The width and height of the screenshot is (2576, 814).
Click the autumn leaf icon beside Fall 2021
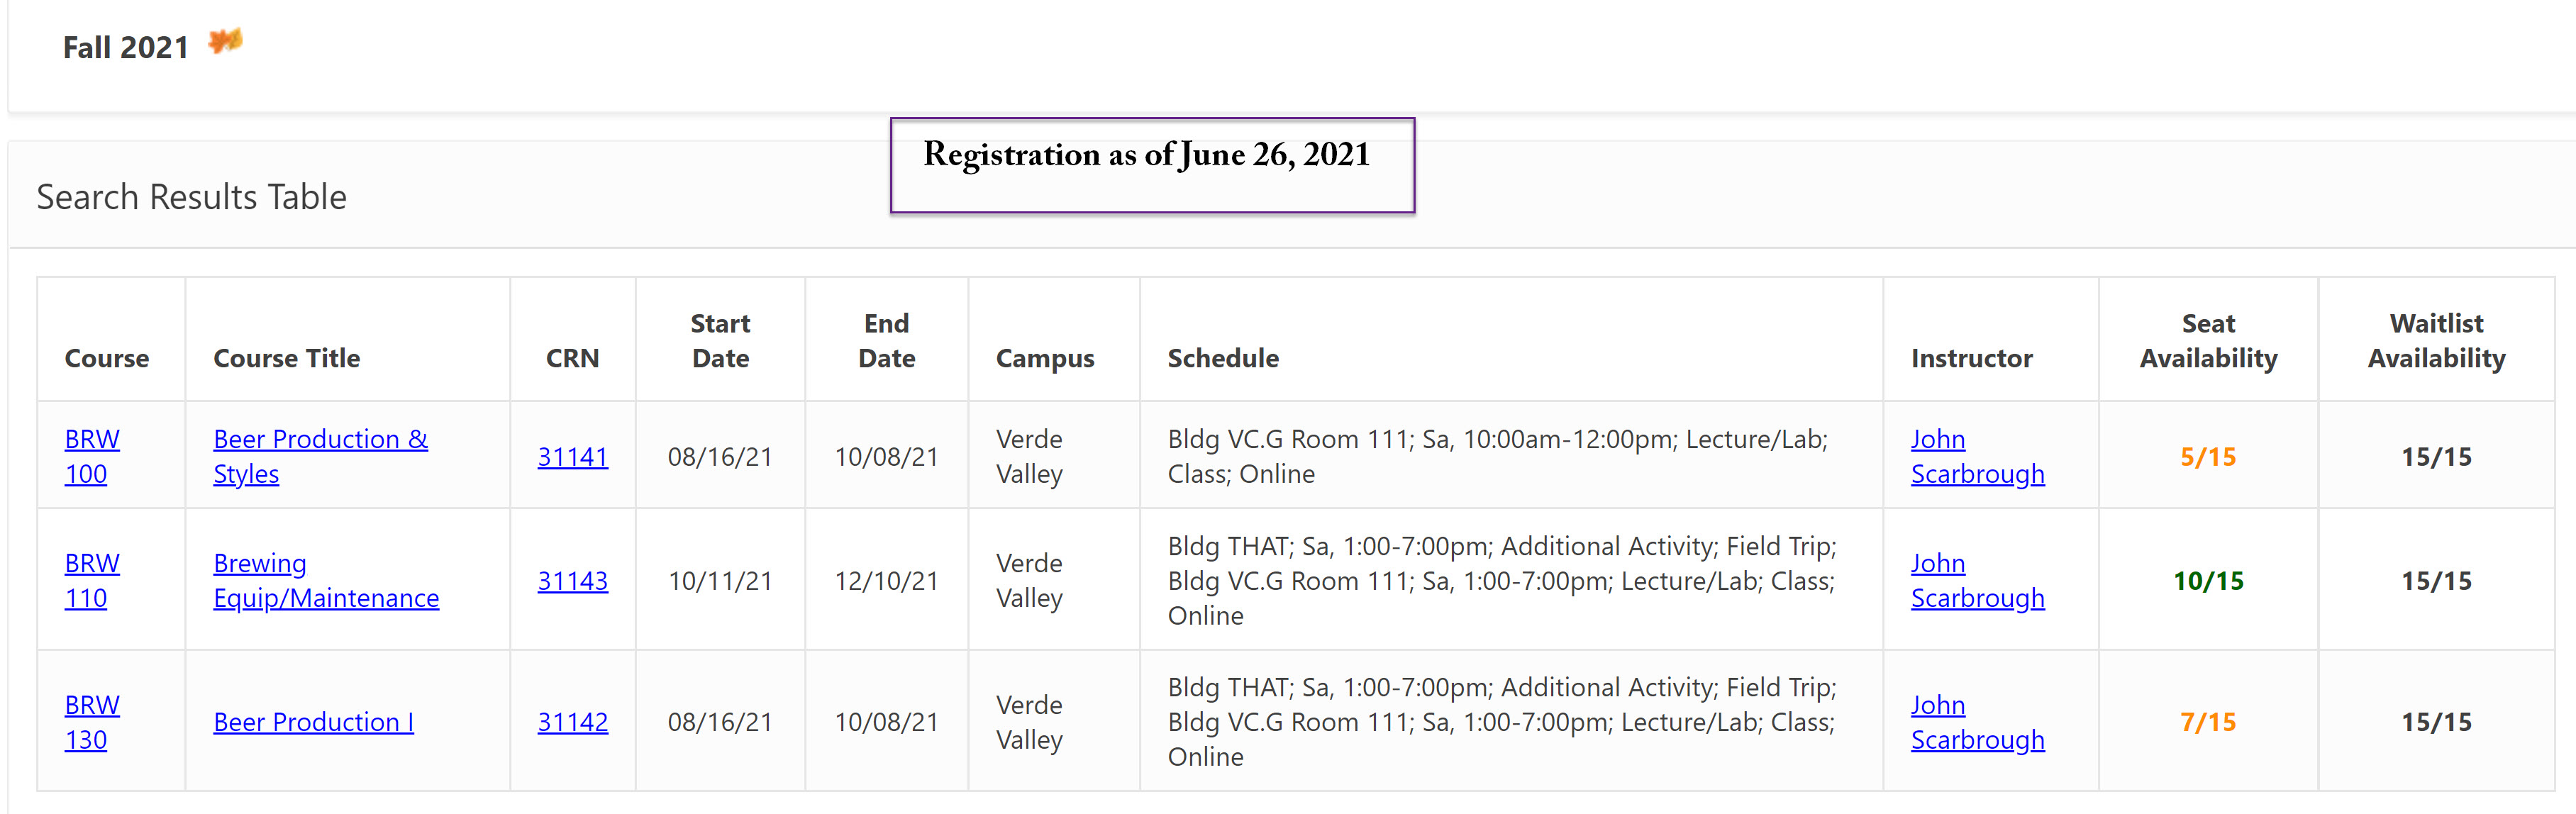point(225,42)
